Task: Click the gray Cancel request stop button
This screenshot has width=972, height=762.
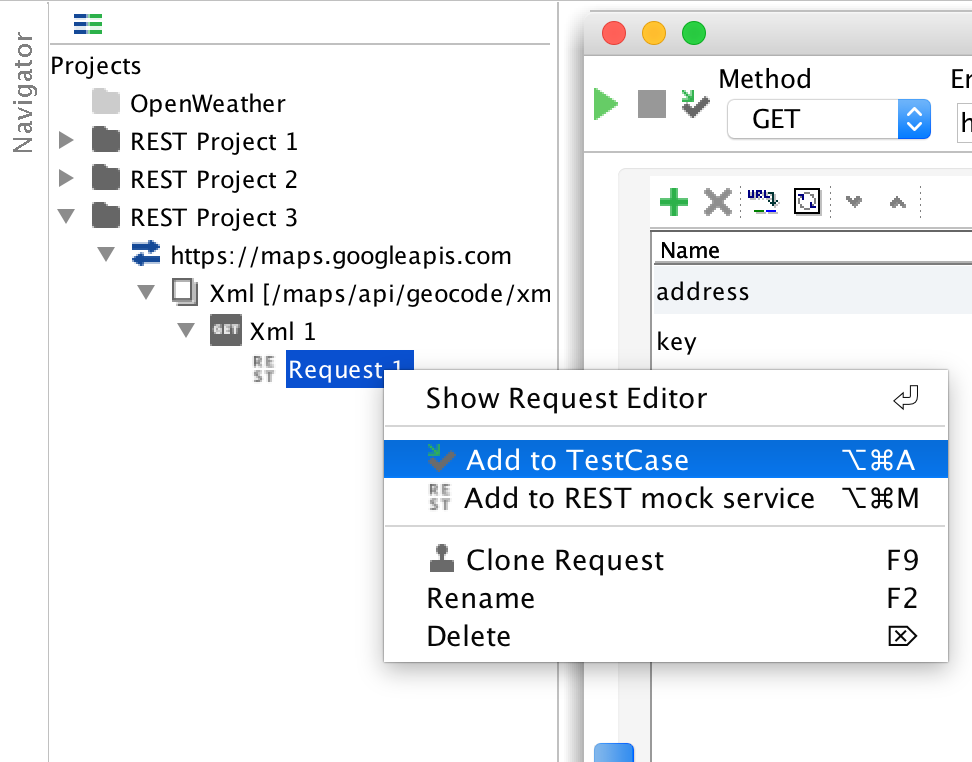Action: 652,104
